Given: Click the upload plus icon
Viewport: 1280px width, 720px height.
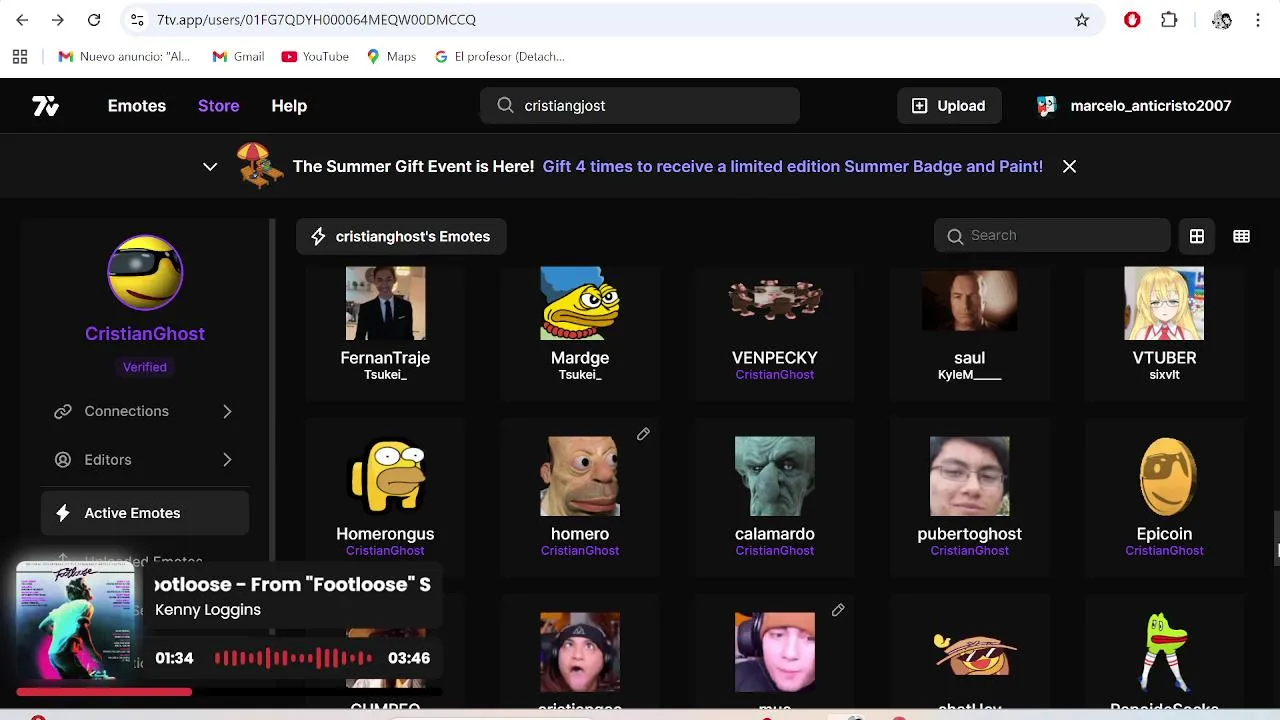Looking at the screenshot, I should tap(920, 106).
